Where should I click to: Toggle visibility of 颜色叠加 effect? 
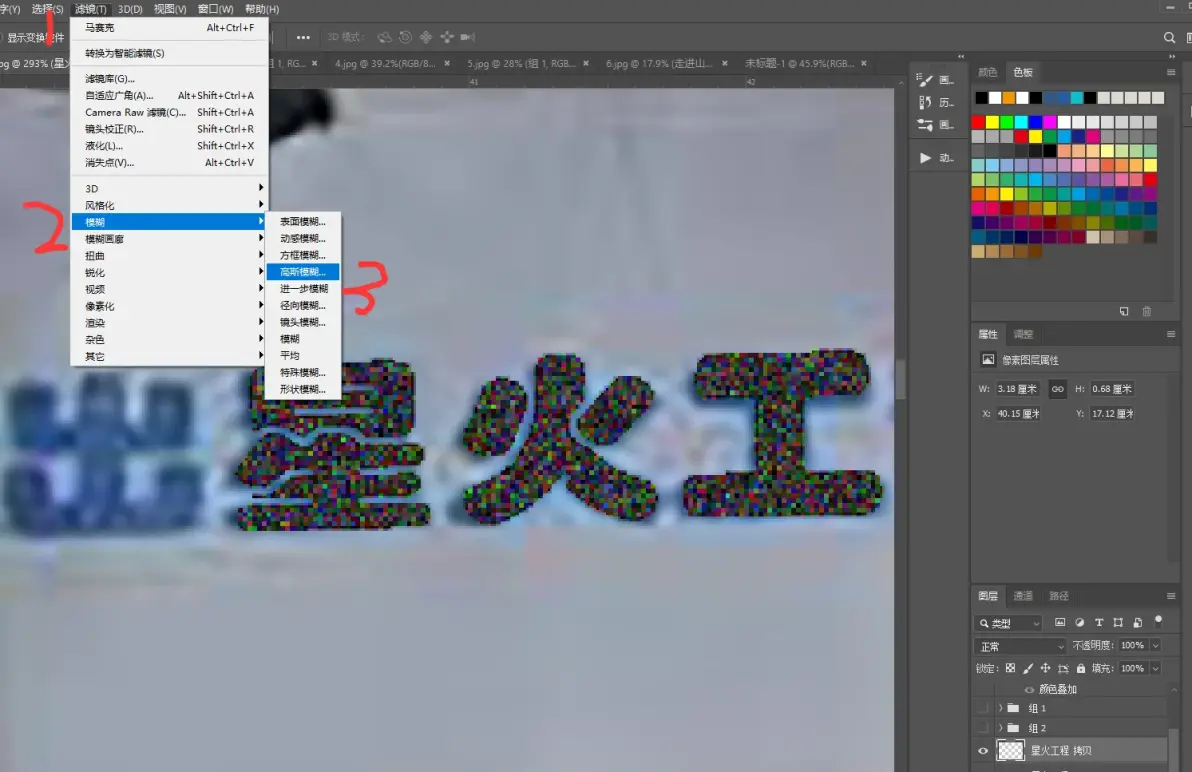click(1029, 689)
